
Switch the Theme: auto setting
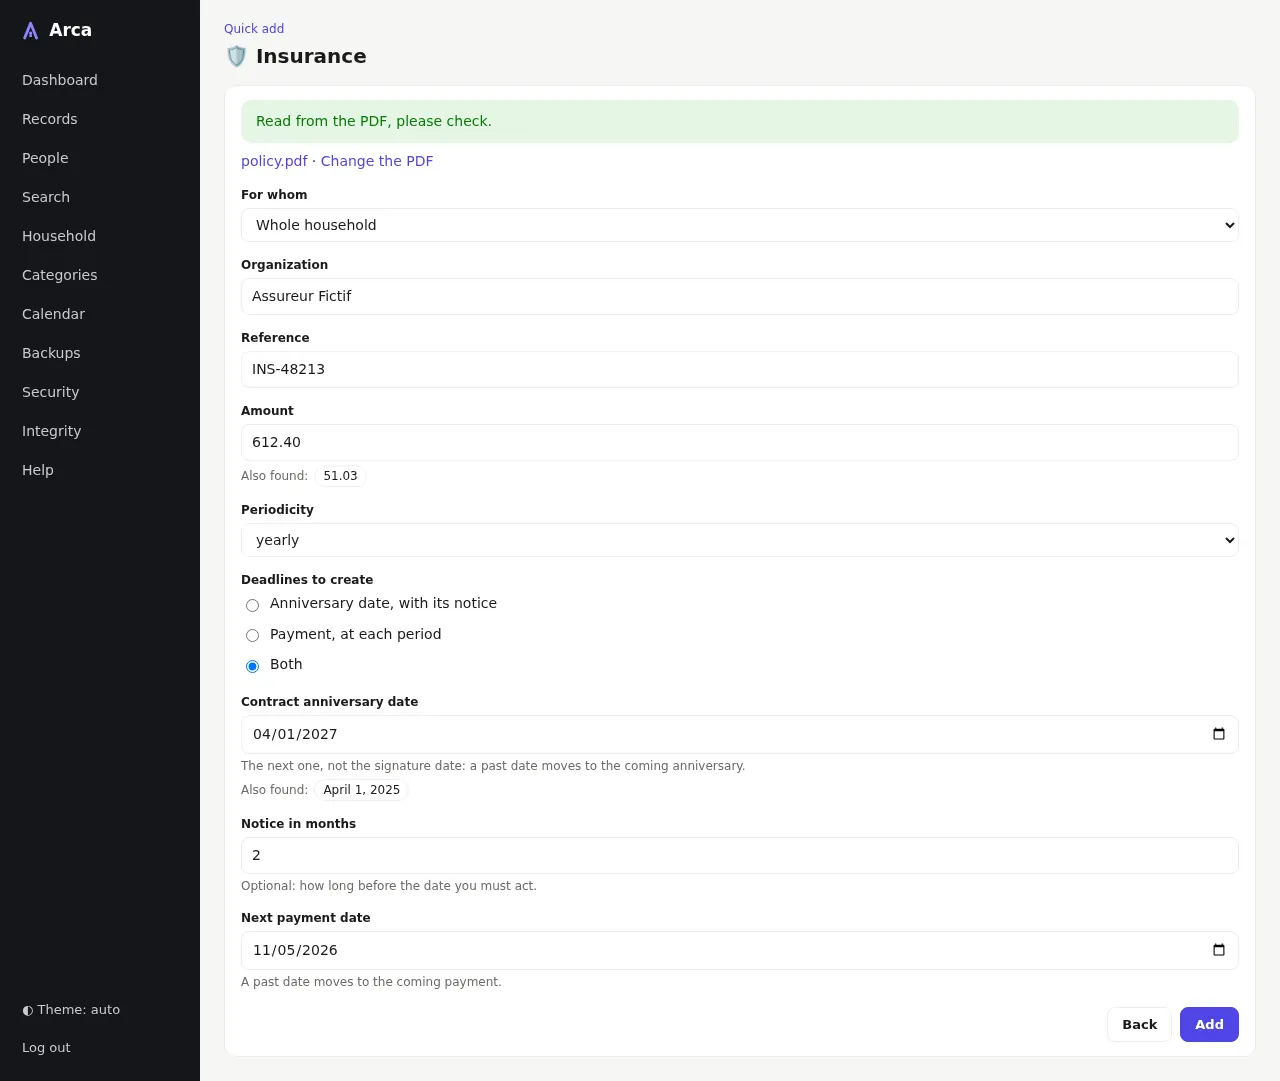(71, 1010)
